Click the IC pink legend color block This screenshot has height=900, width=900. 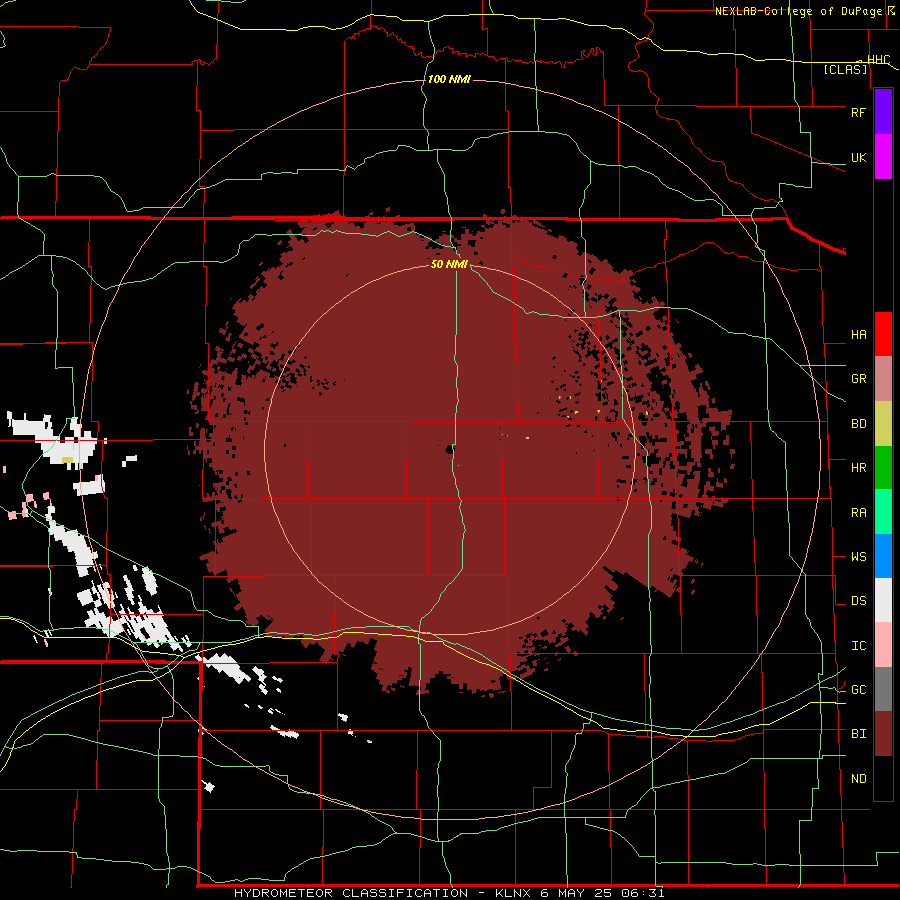(883, 645)
